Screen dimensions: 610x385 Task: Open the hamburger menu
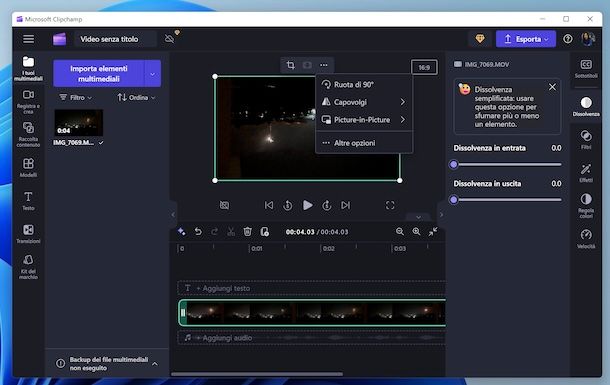coord(28,39)
